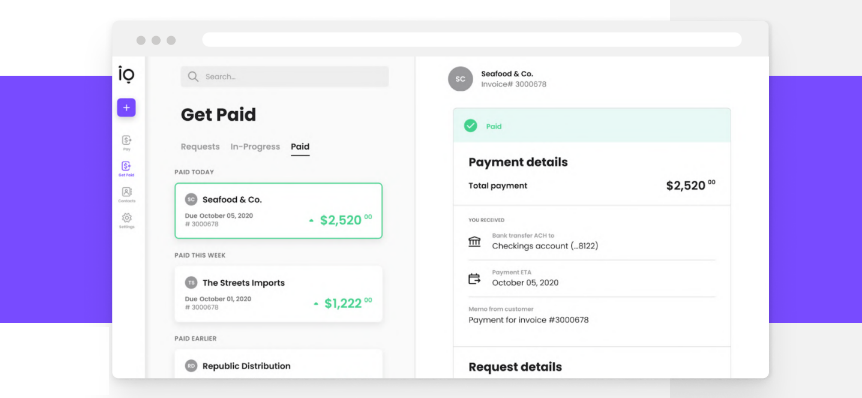Click the 'Get Paid' page heading

(218, 114)
